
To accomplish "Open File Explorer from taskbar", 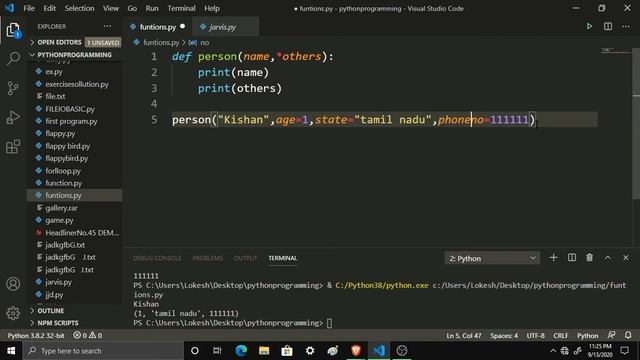I will coord(264,351).
